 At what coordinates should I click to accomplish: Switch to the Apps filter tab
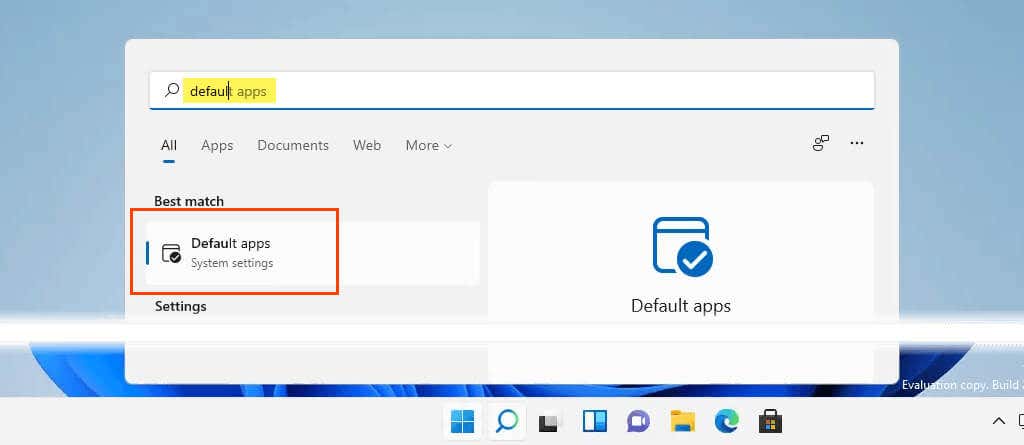click(x=217, y=145)
